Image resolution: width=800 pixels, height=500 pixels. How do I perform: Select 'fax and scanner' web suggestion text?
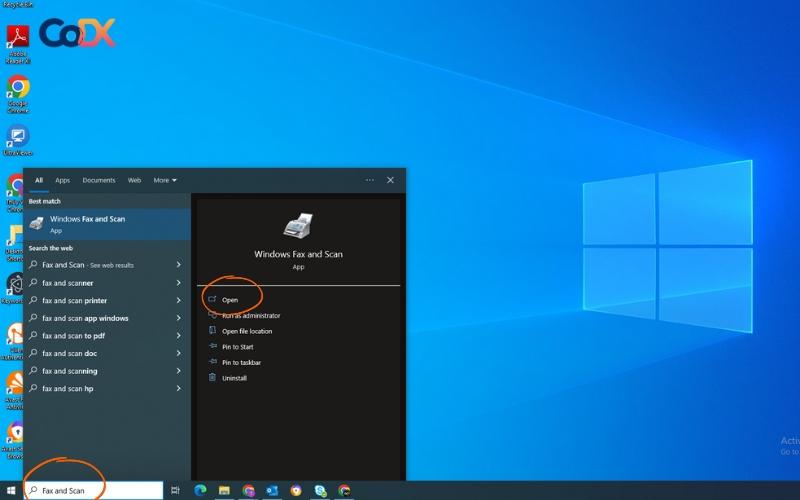(x=67, y=283)
